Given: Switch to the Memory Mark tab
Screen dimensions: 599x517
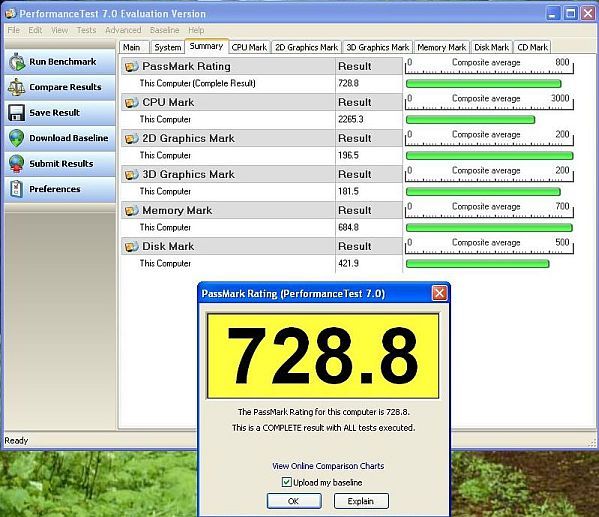Looking at the screenshot, I should coord(441,47).
